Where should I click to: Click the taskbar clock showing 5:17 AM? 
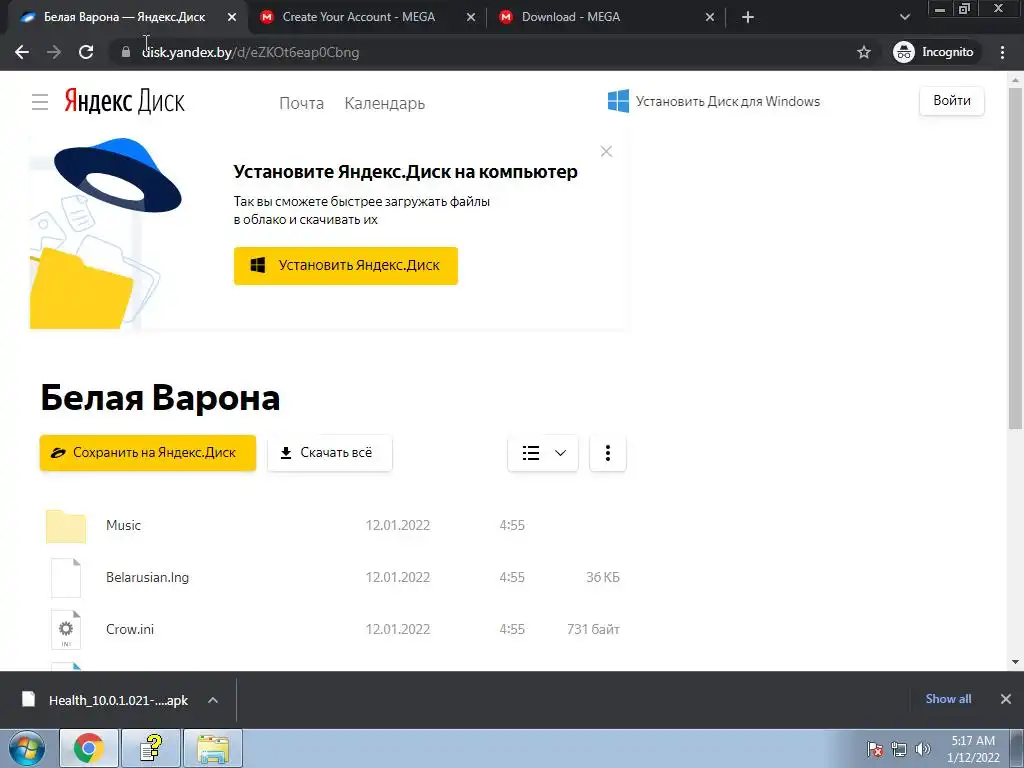click(x=973, y=749)
